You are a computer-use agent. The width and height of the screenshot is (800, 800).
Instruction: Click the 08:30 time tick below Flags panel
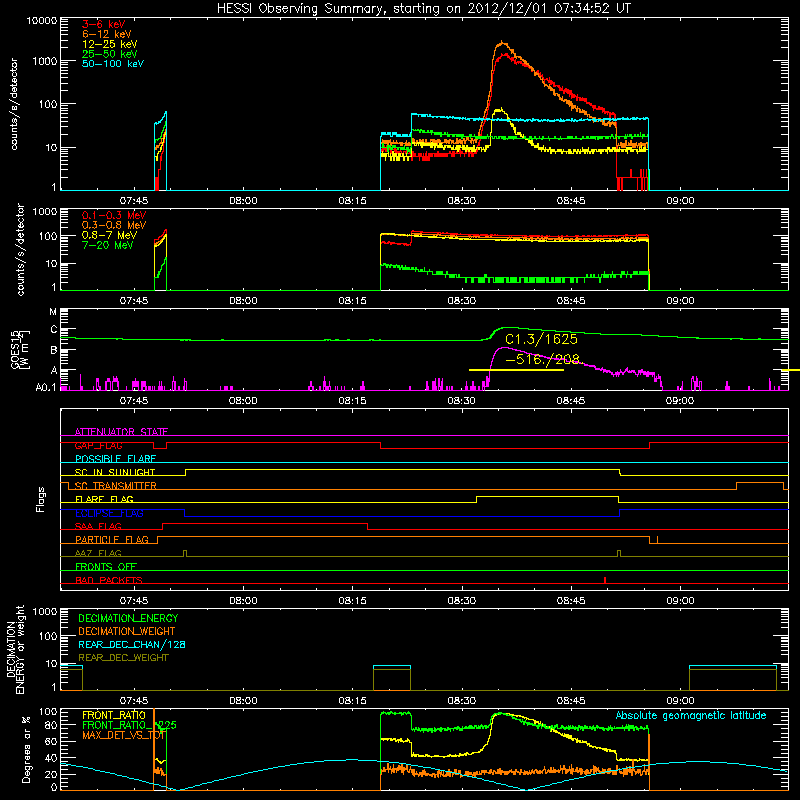tap(462, 601)
